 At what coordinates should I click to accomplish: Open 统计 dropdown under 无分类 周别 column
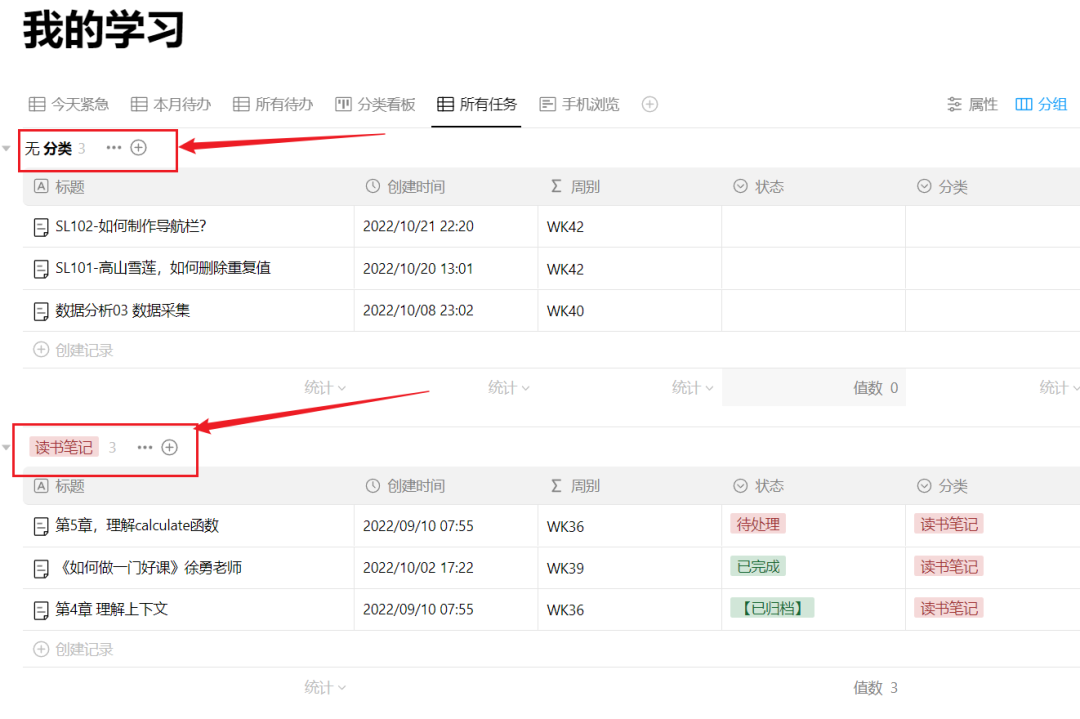point(693,388)
